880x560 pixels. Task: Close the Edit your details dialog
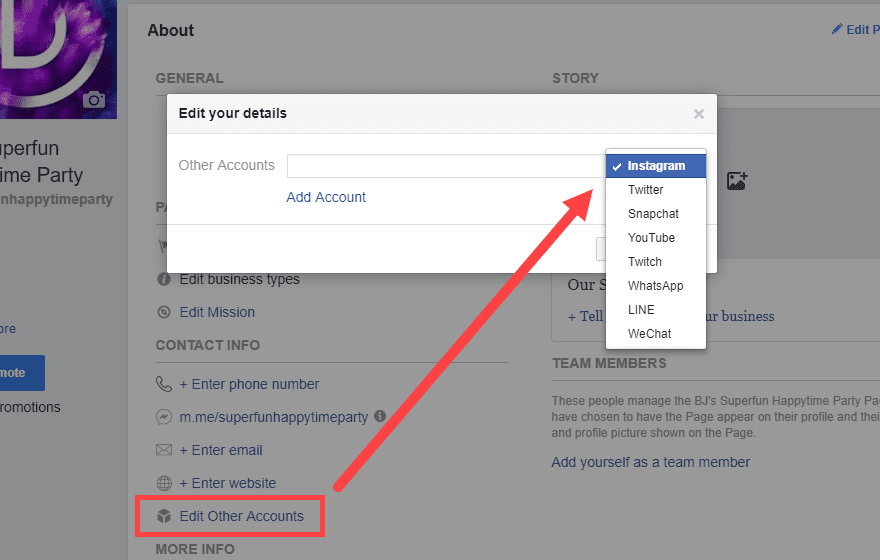699,114
